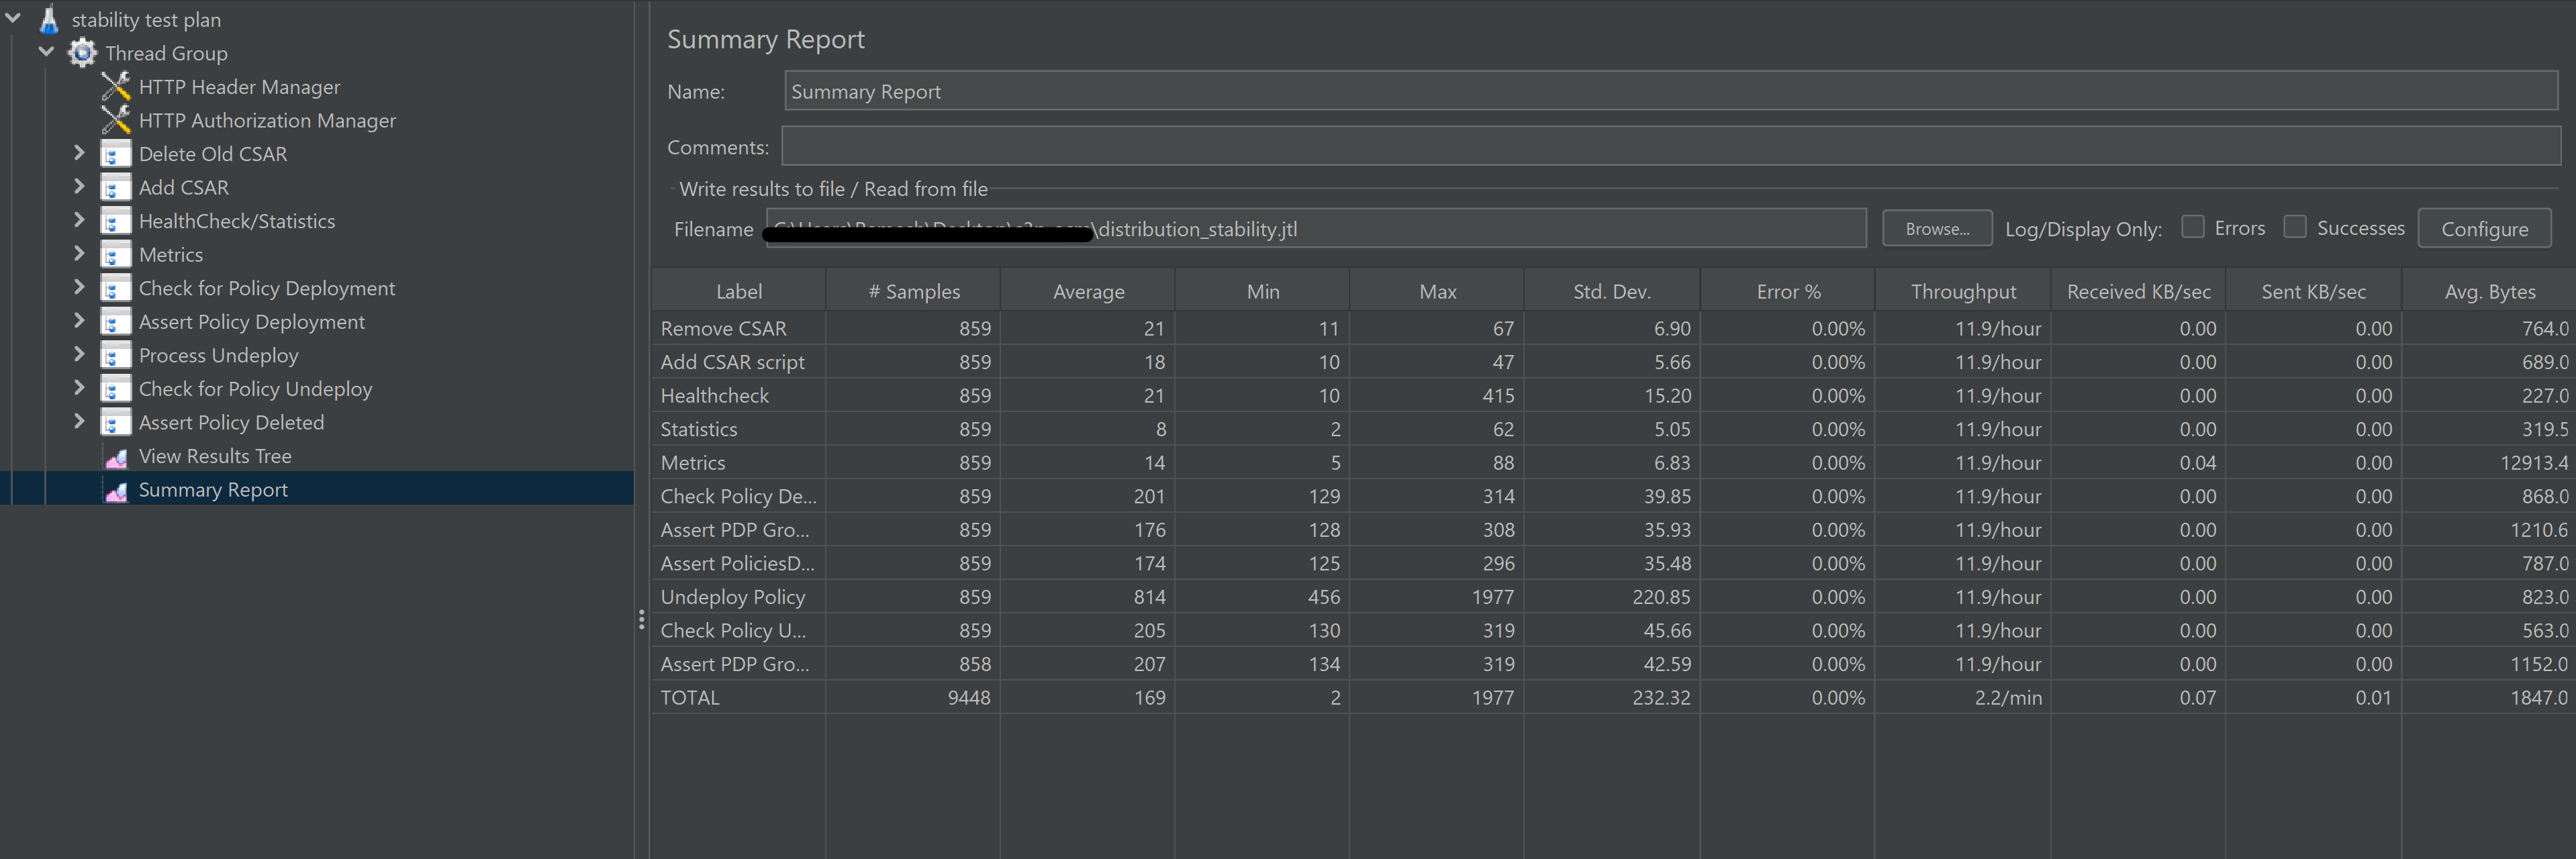The width and height of the screenshot is (2576, 859).
Task: Expand the Assert Policy Deleted node
Action: pyautogui.click(x=79, y=421)
